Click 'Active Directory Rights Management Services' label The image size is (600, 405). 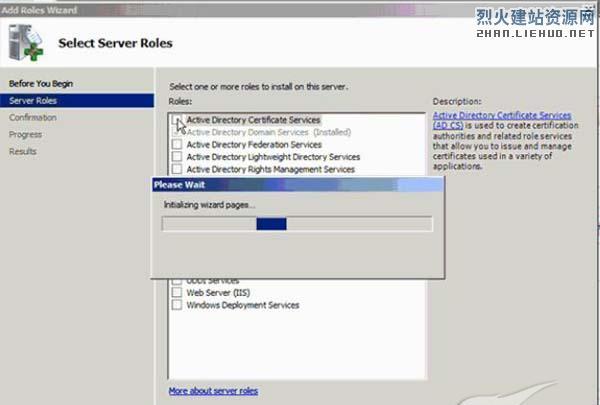[271, 169]
